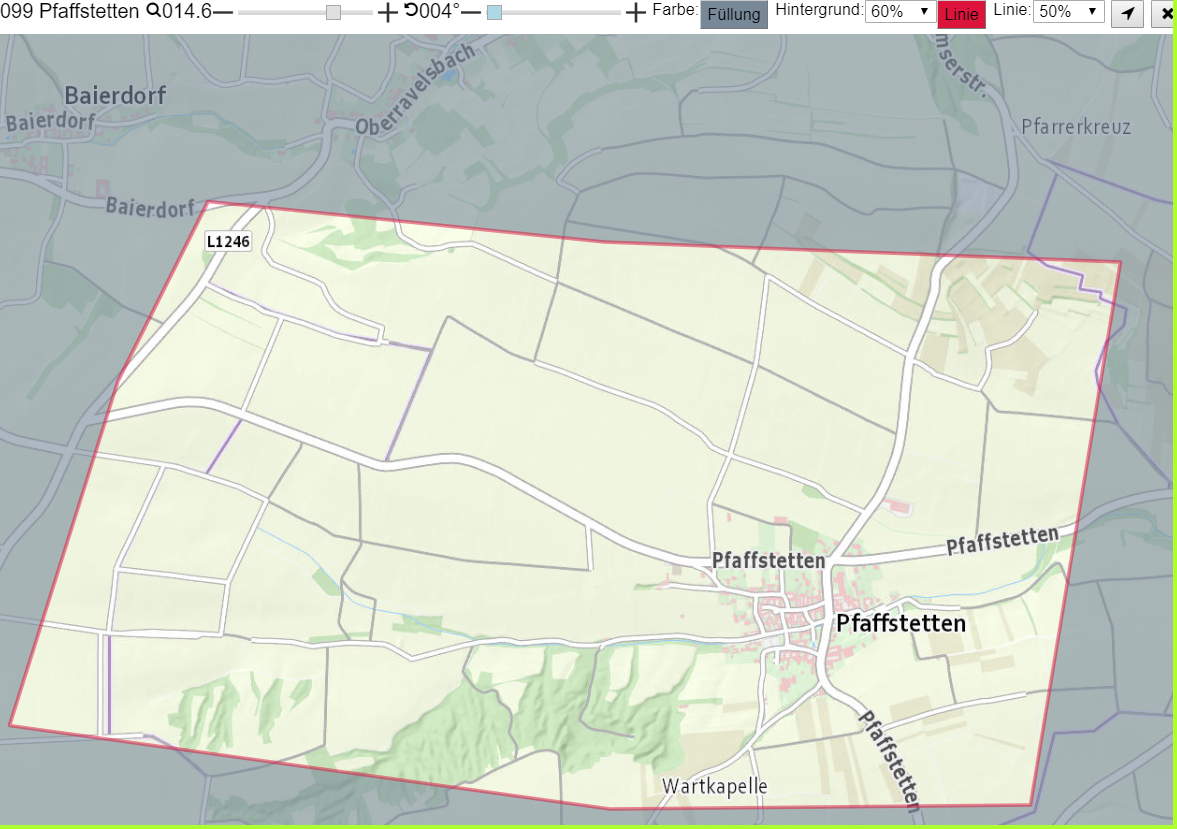Image resolution: width=1177 pixels, height=829 pixels.
Task: Click the location arrow button
Action: point(1127,14)
